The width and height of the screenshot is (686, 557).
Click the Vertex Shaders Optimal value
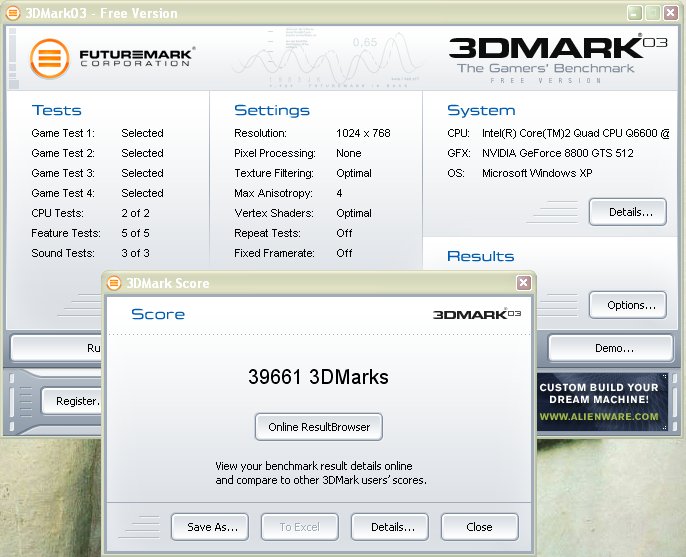(354, 213)
